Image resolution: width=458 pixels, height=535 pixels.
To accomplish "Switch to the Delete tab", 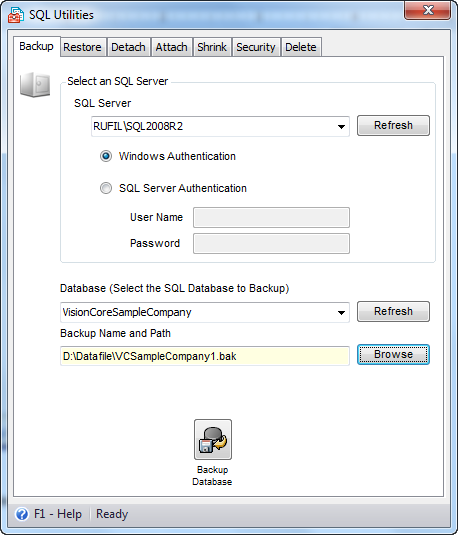I will (301, 47).
